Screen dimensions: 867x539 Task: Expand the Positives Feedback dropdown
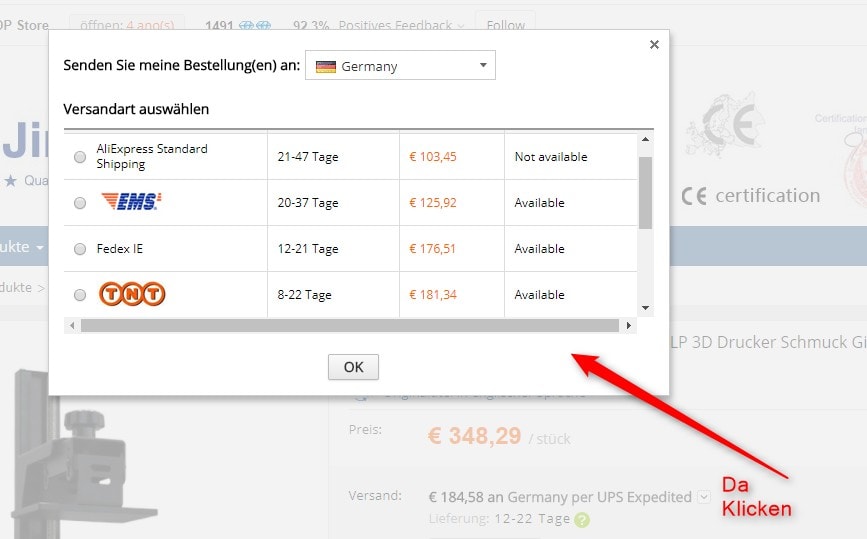(460, 25)
